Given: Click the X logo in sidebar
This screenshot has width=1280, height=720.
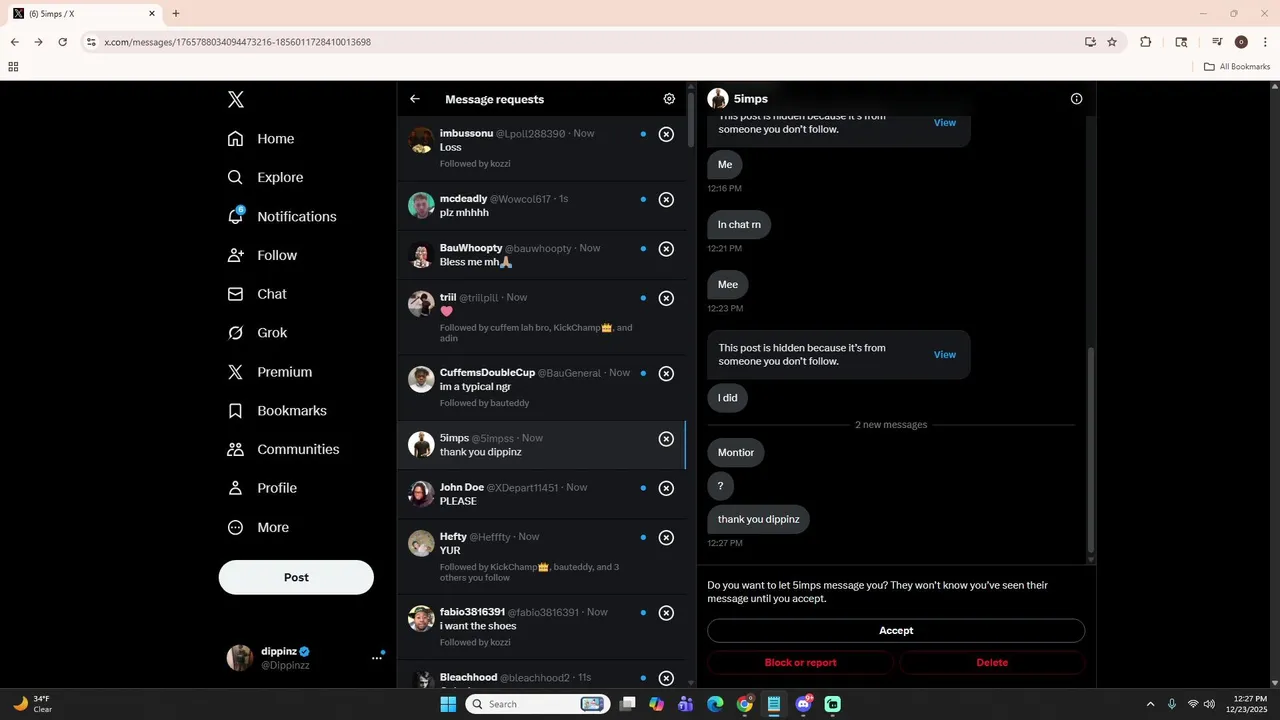Looking at the screenshot, I should pyautogui.click(x=236, y=99).
